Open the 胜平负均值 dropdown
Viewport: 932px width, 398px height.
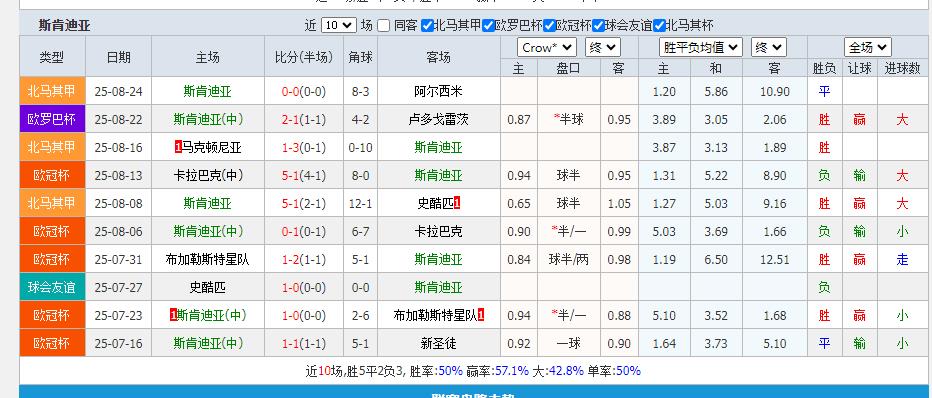pos(700,48)
